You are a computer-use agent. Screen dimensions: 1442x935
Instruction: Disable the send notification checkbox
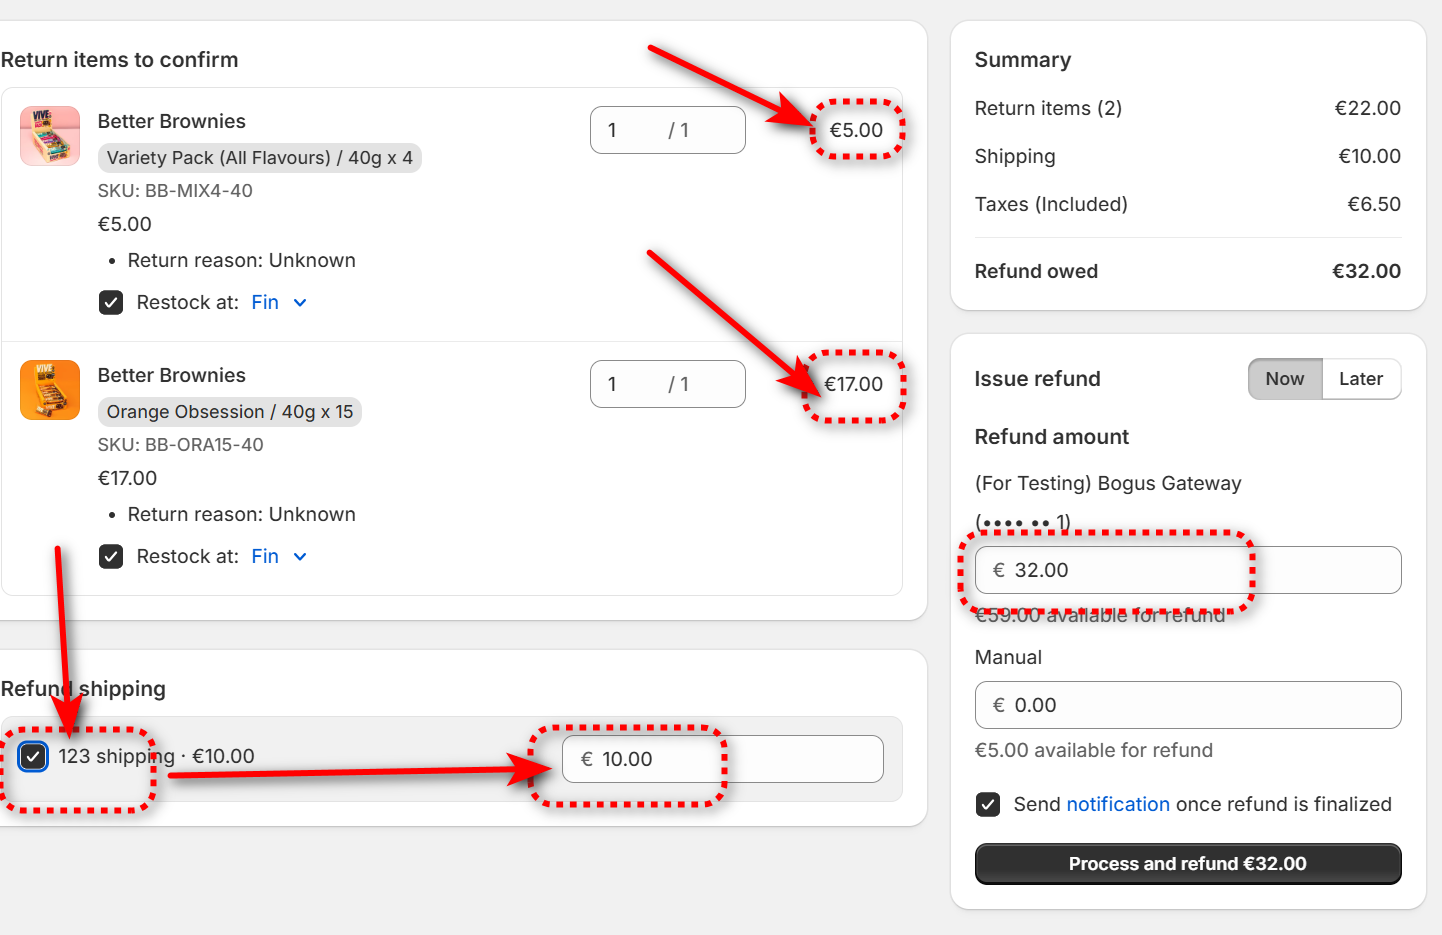tap(988, 805)
